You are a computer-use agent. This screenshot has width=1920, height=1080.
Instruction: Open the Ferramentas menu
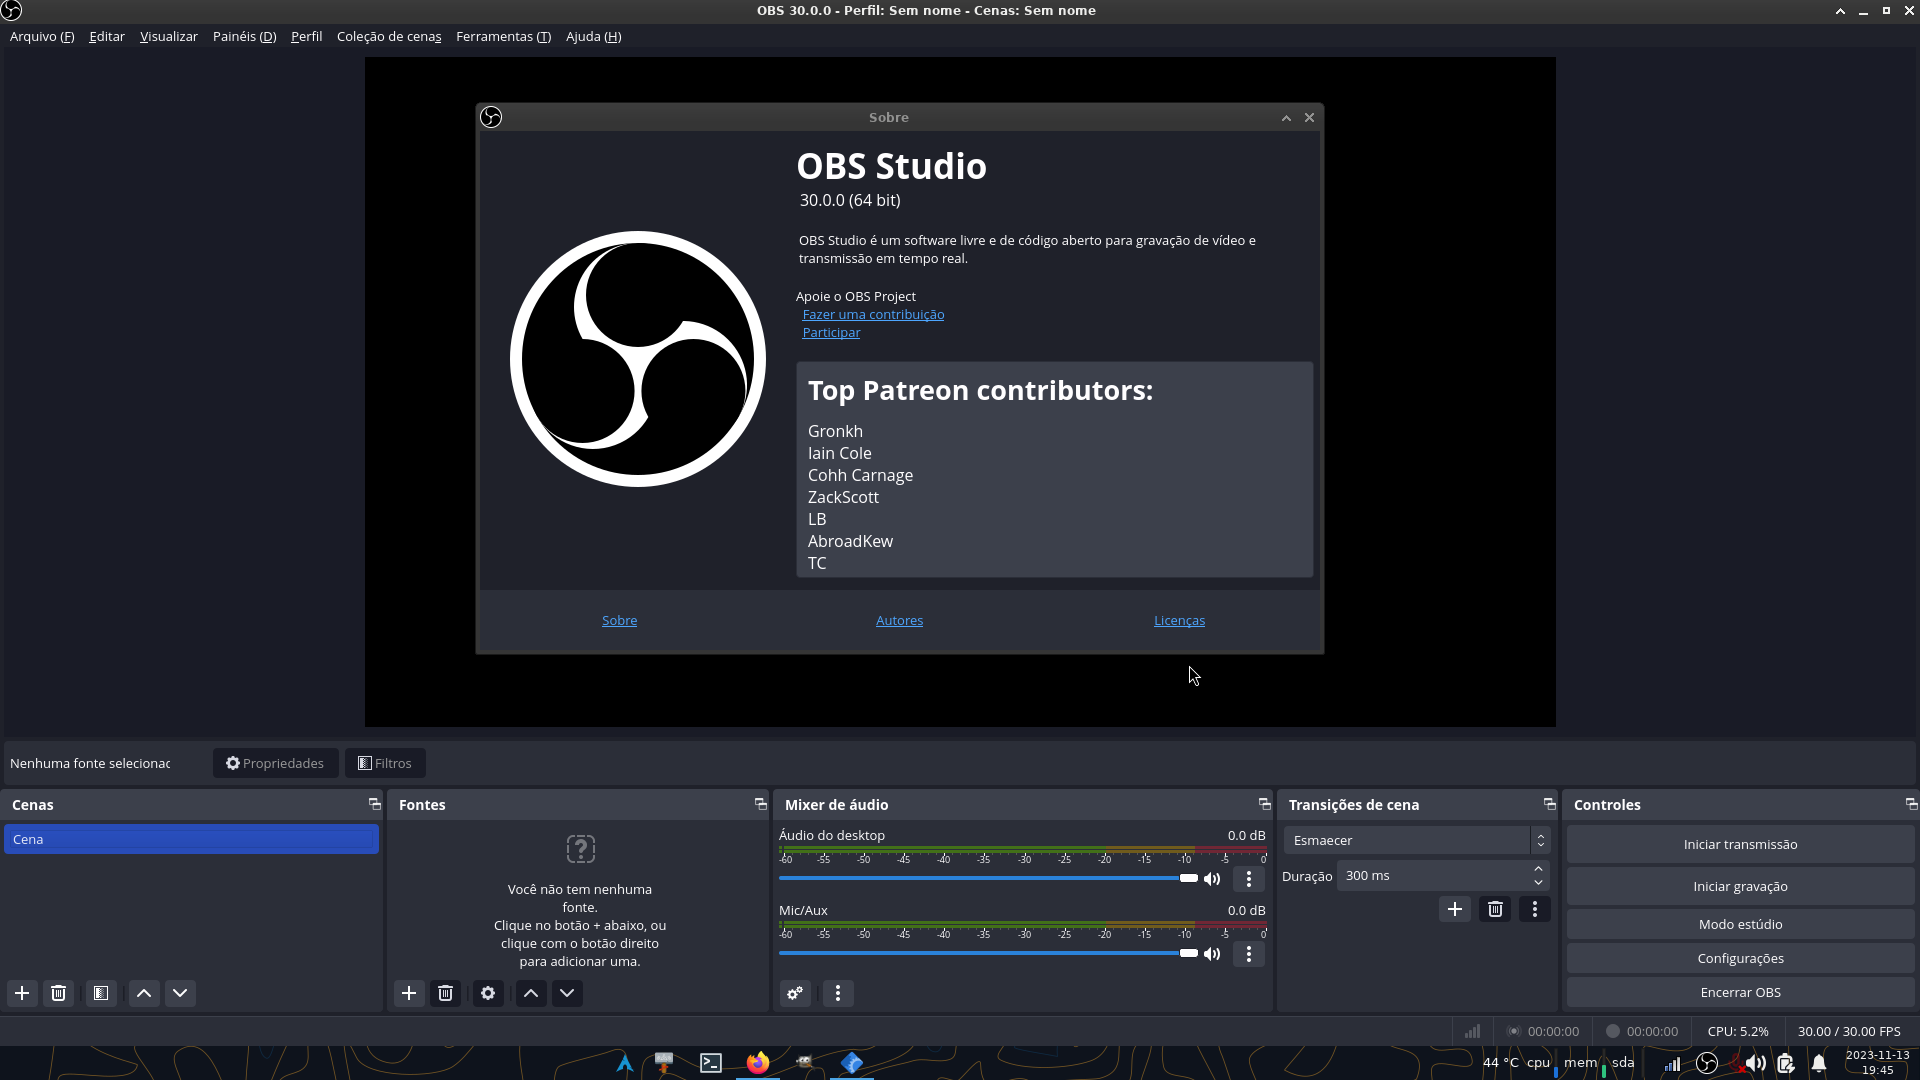503,36
